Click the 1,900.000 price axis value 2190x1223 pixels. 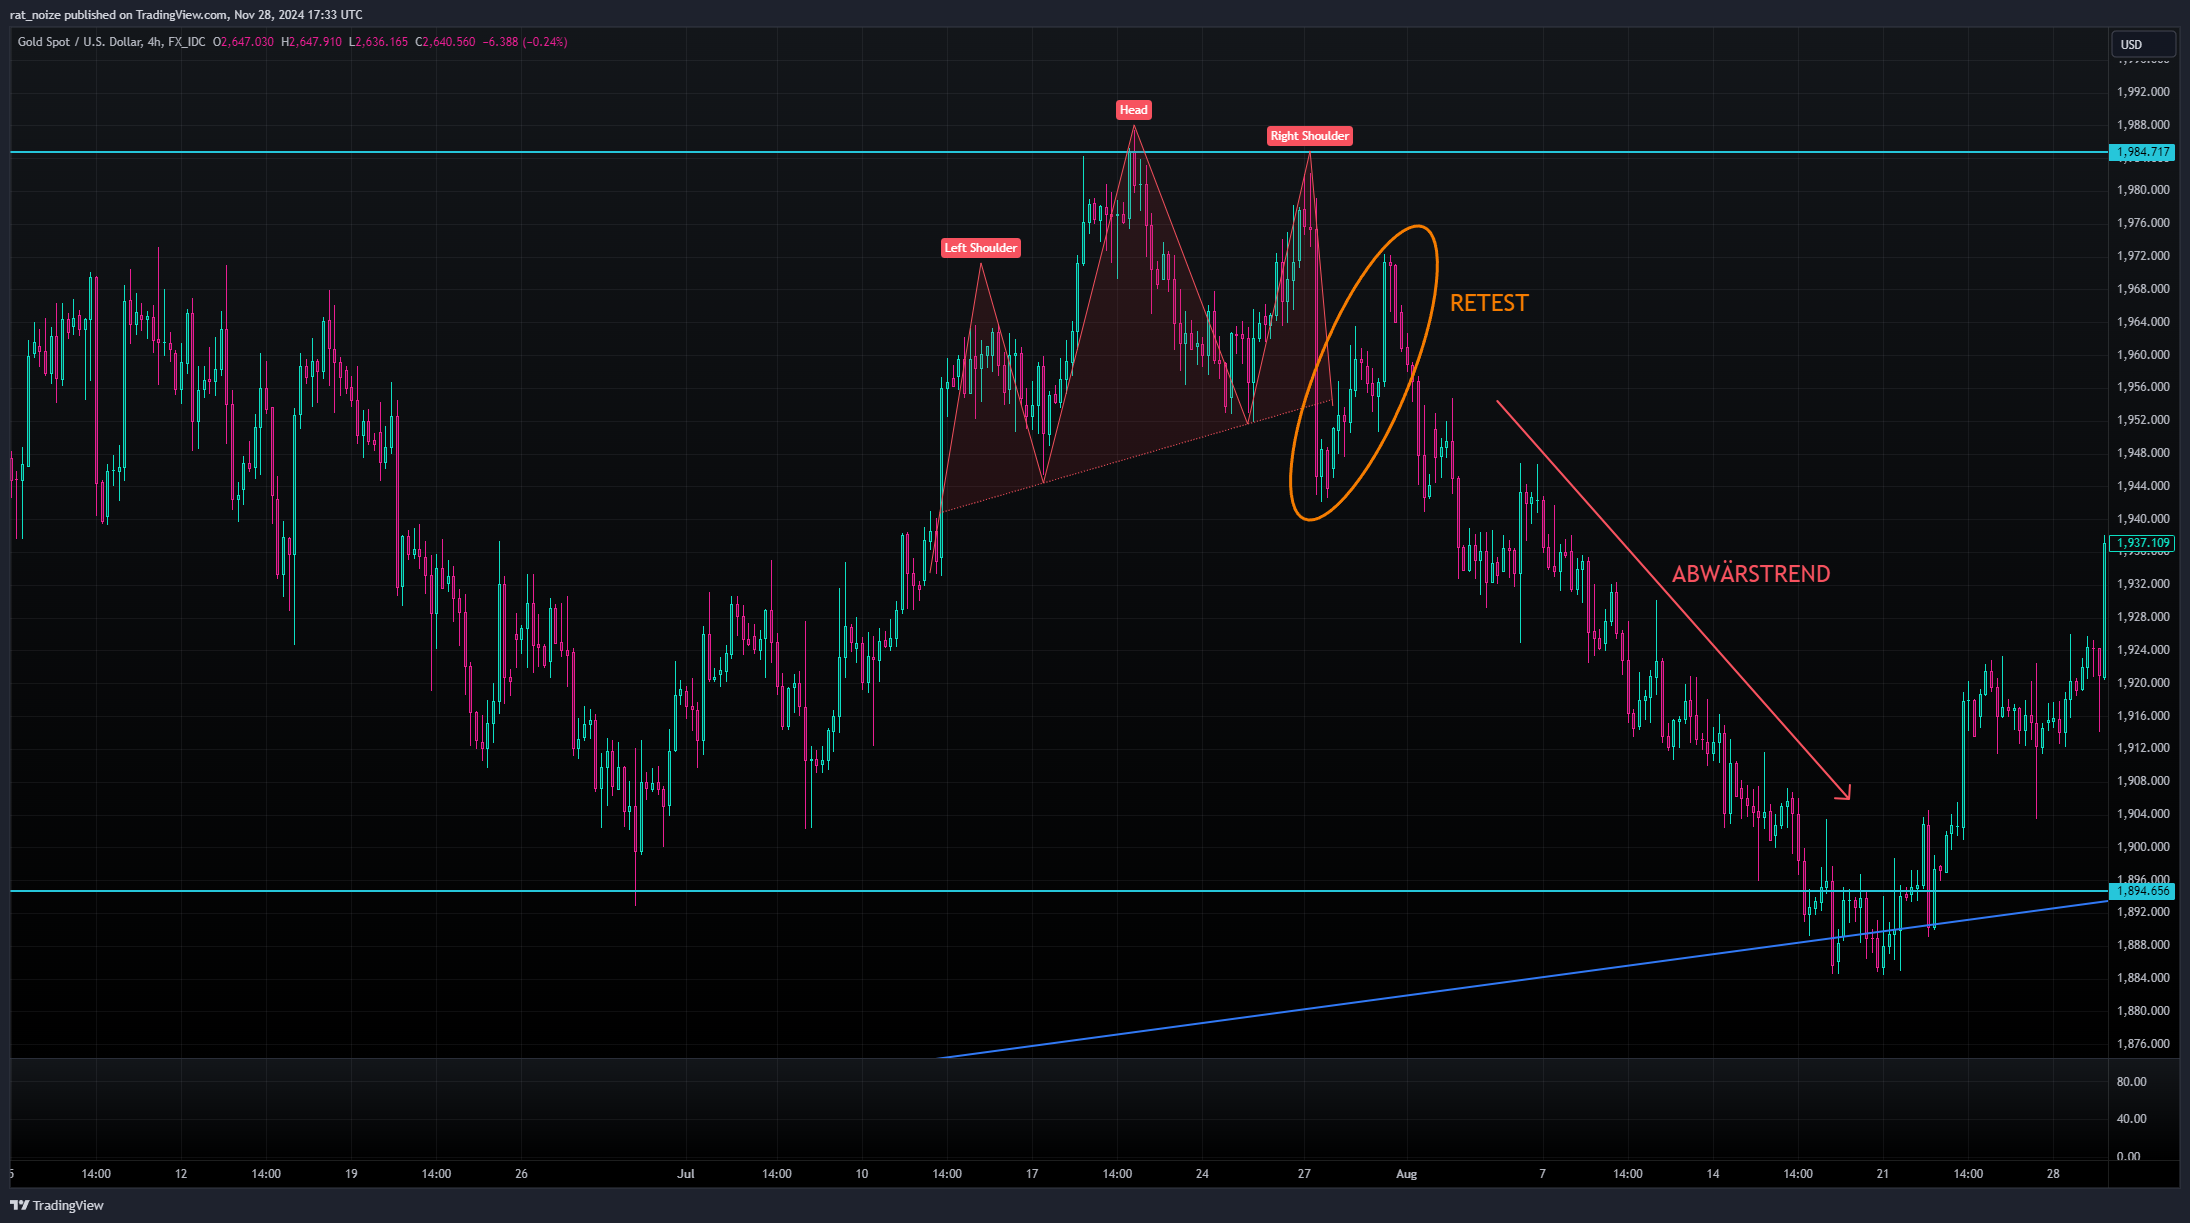[x=2143, y=847]
